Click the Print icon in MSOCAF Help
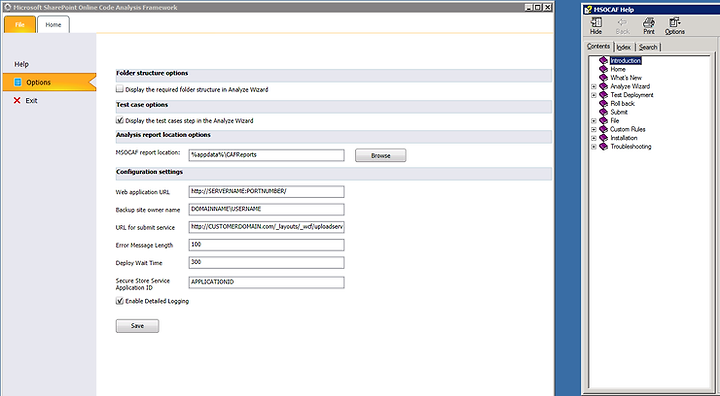 (649, 22)
